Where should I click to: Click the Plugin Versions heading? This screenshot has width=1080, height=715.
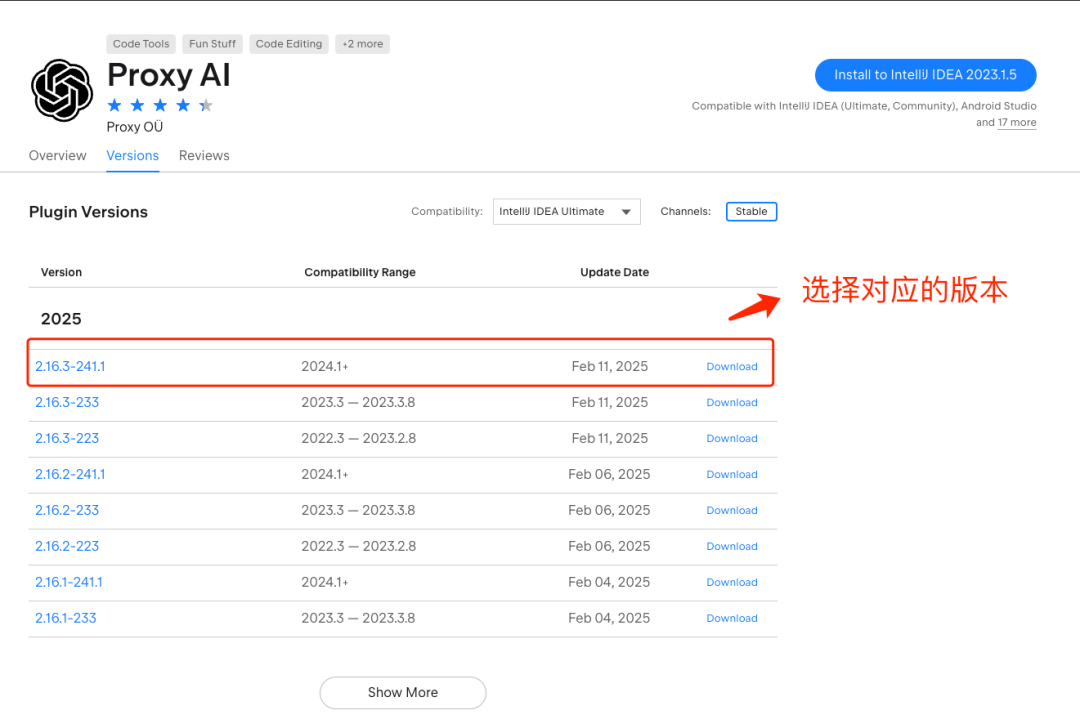coord(88,212)
